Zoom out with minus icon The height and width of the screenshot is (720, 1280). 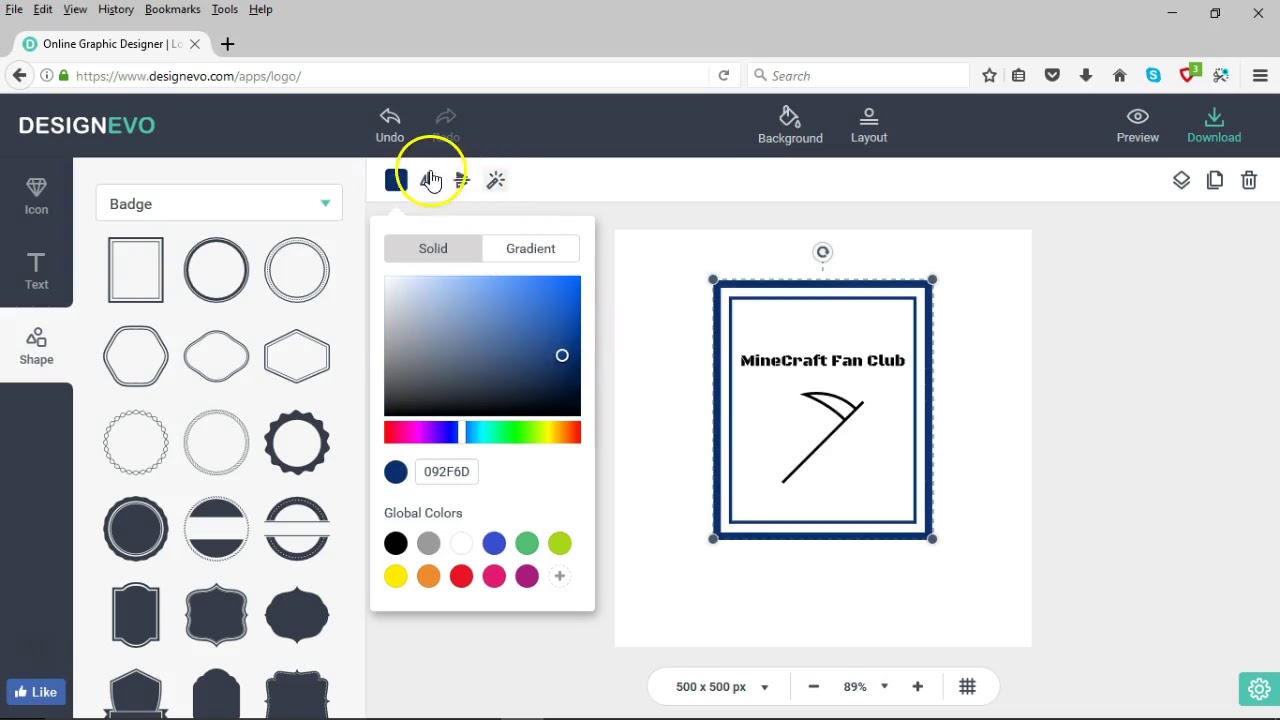813,686
